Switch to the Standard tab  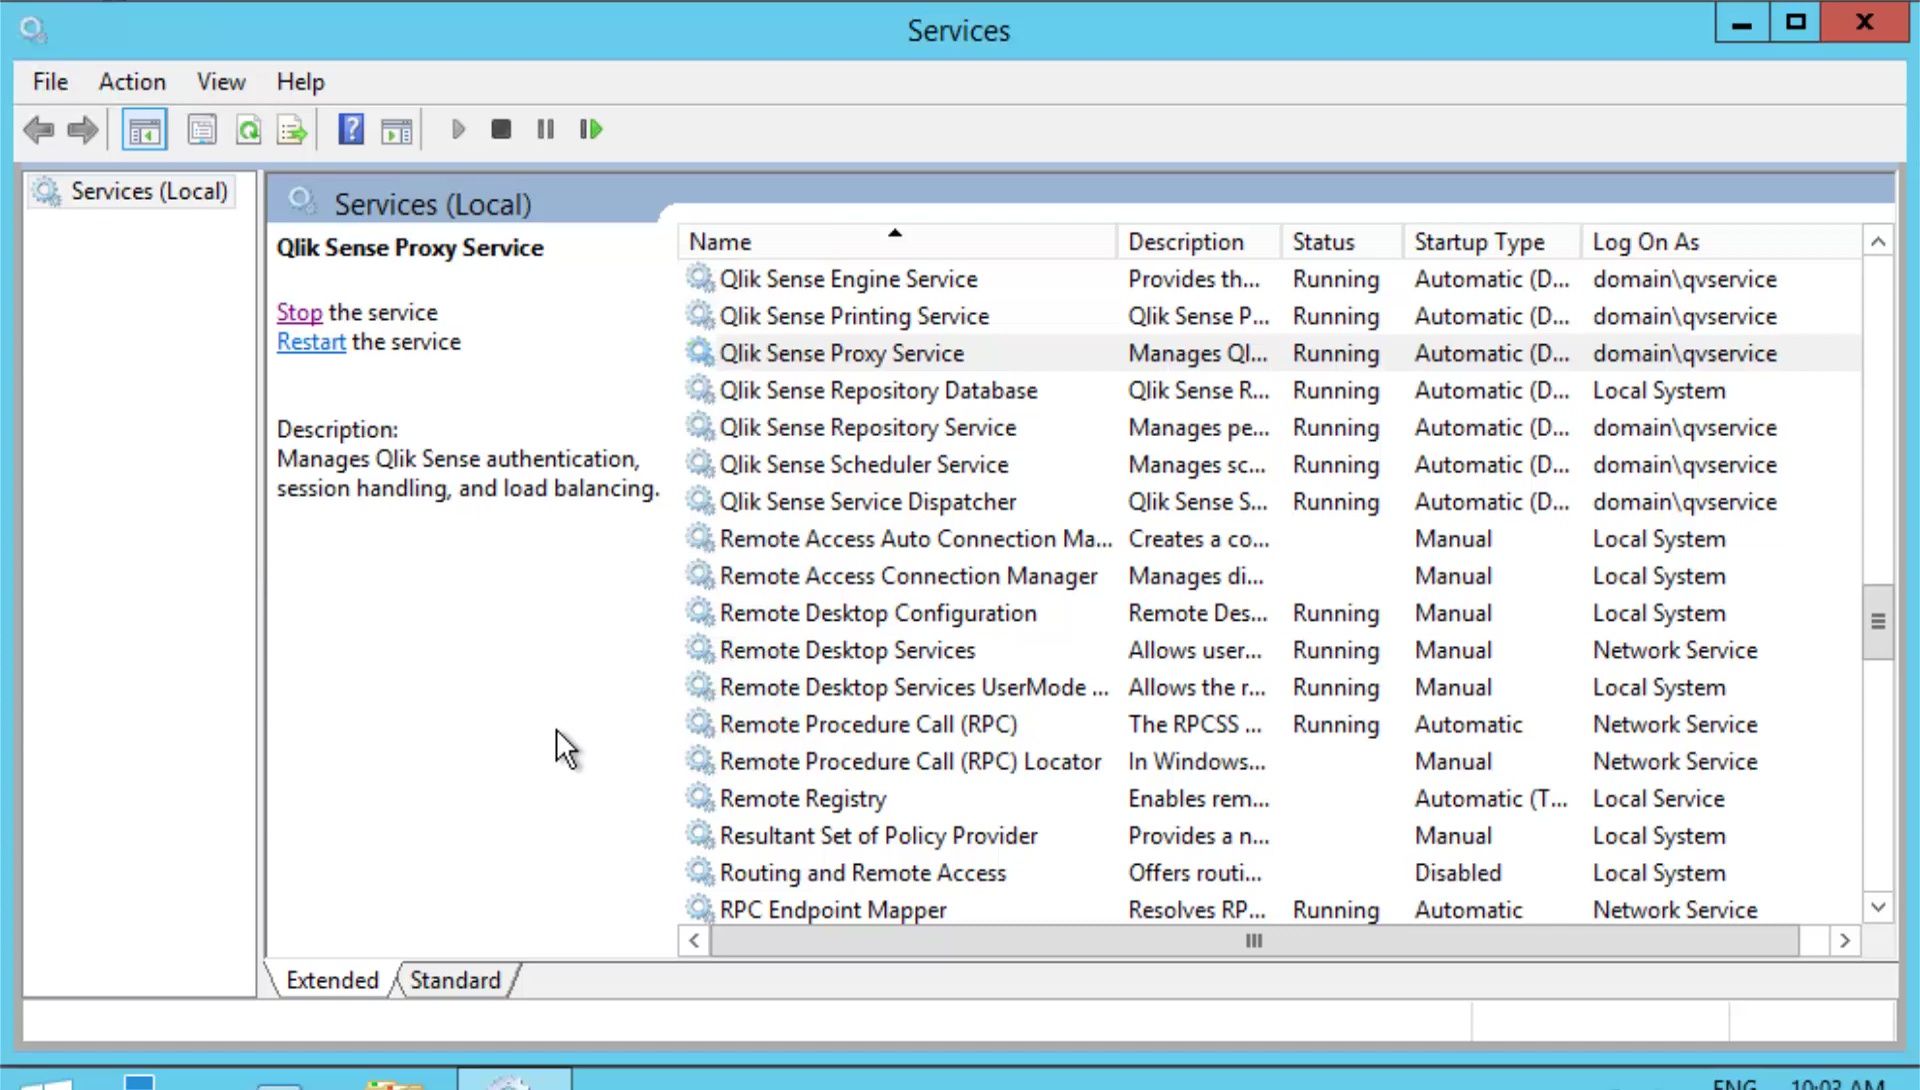click(455, 980)
